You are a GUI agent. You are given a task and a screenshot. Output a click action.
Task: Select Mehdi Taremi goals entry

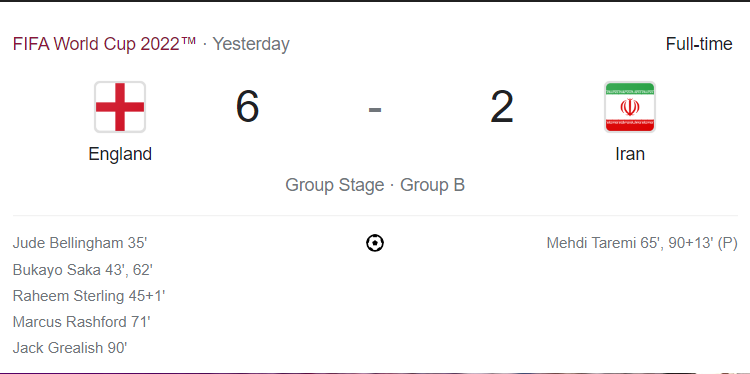[x=642, y=243]
